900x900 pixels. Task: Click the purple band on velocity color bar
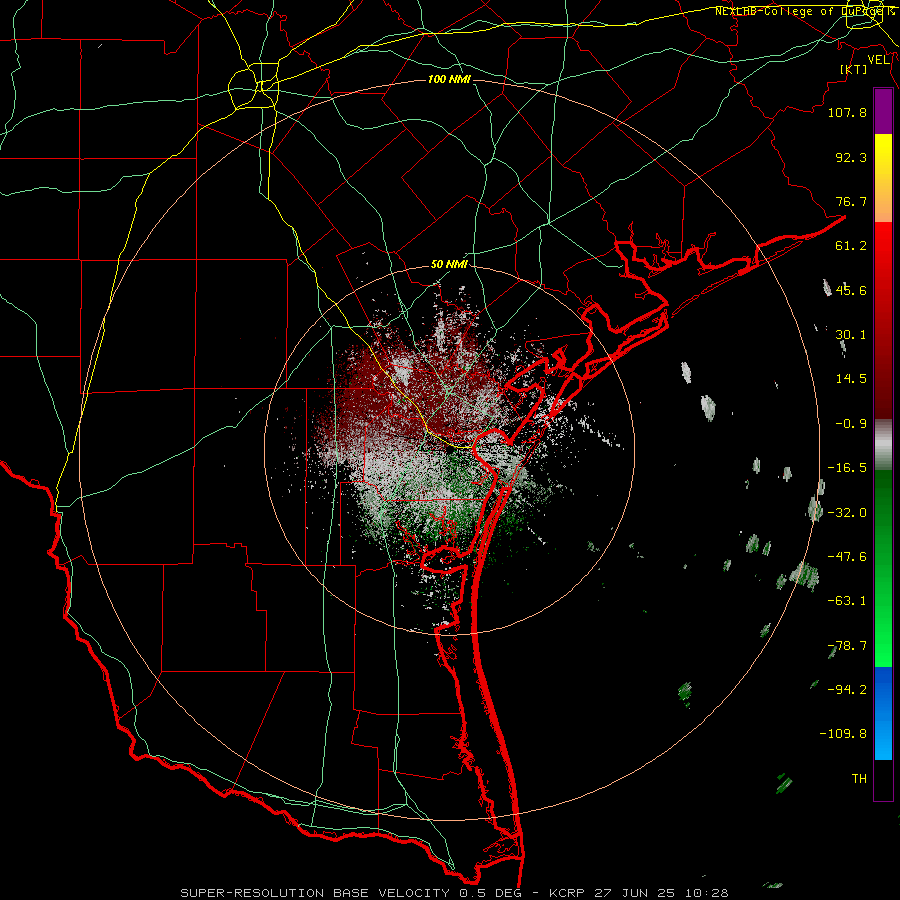pos(883,112)
